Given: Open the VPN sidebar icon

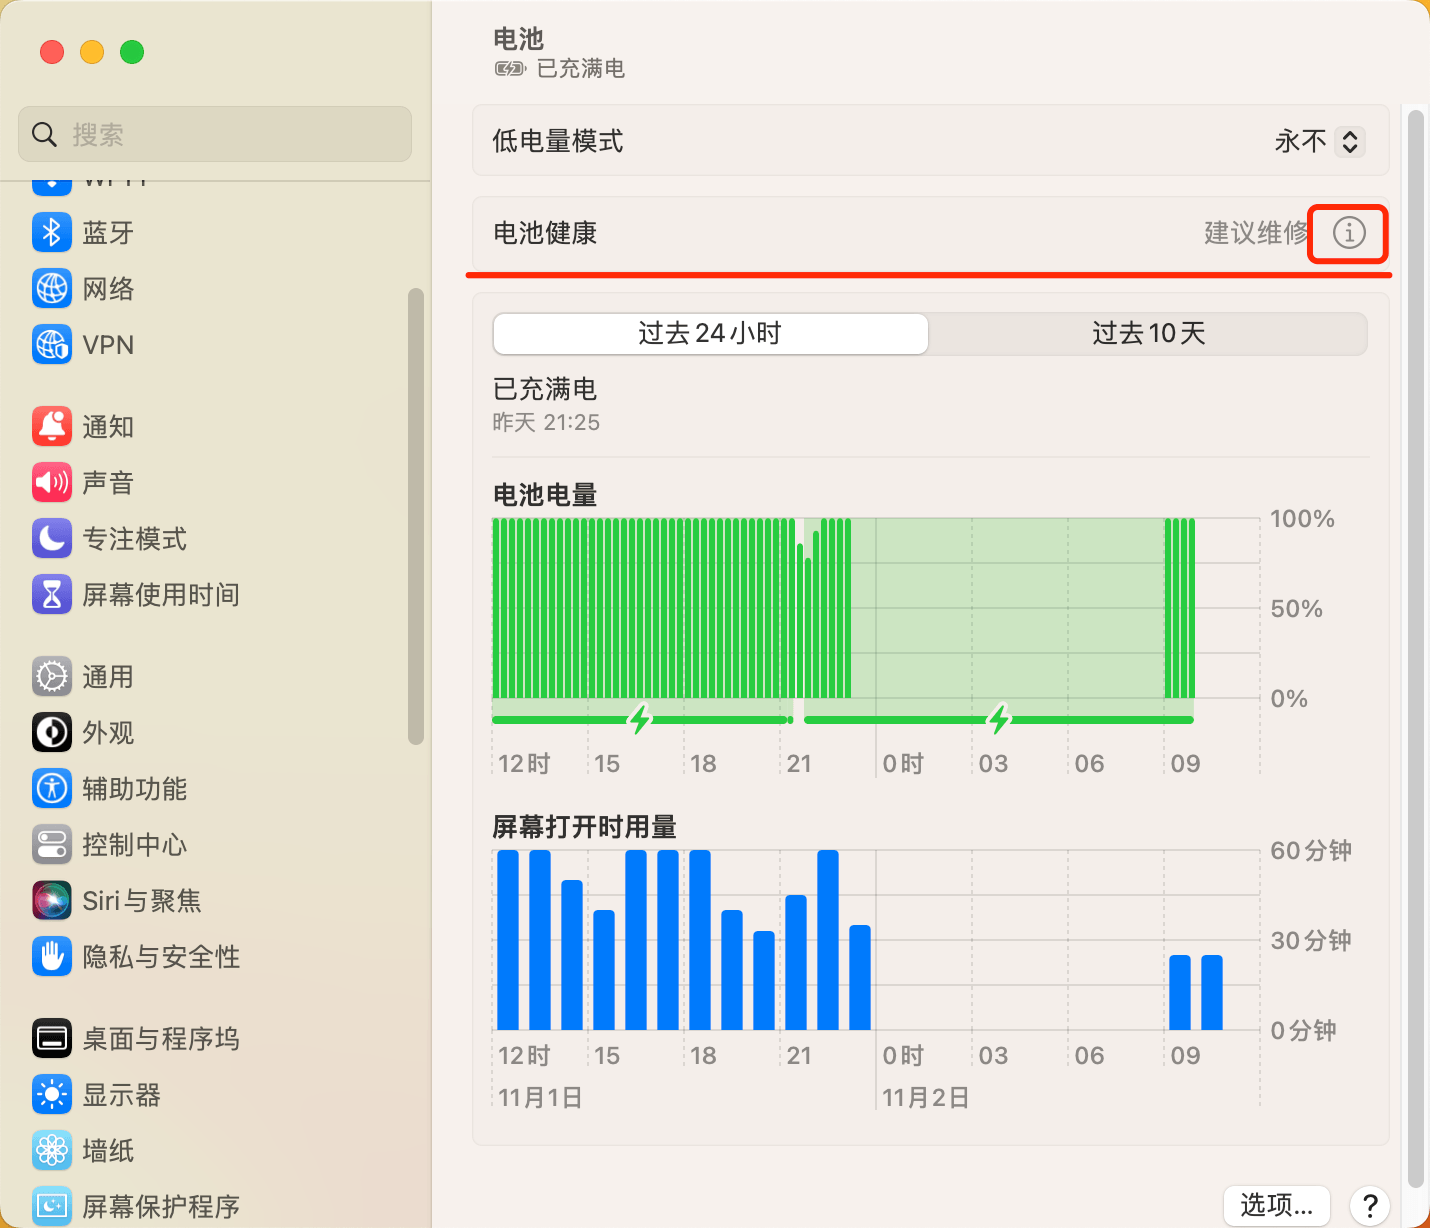Looking at the screenshot, I should [52, 345].
